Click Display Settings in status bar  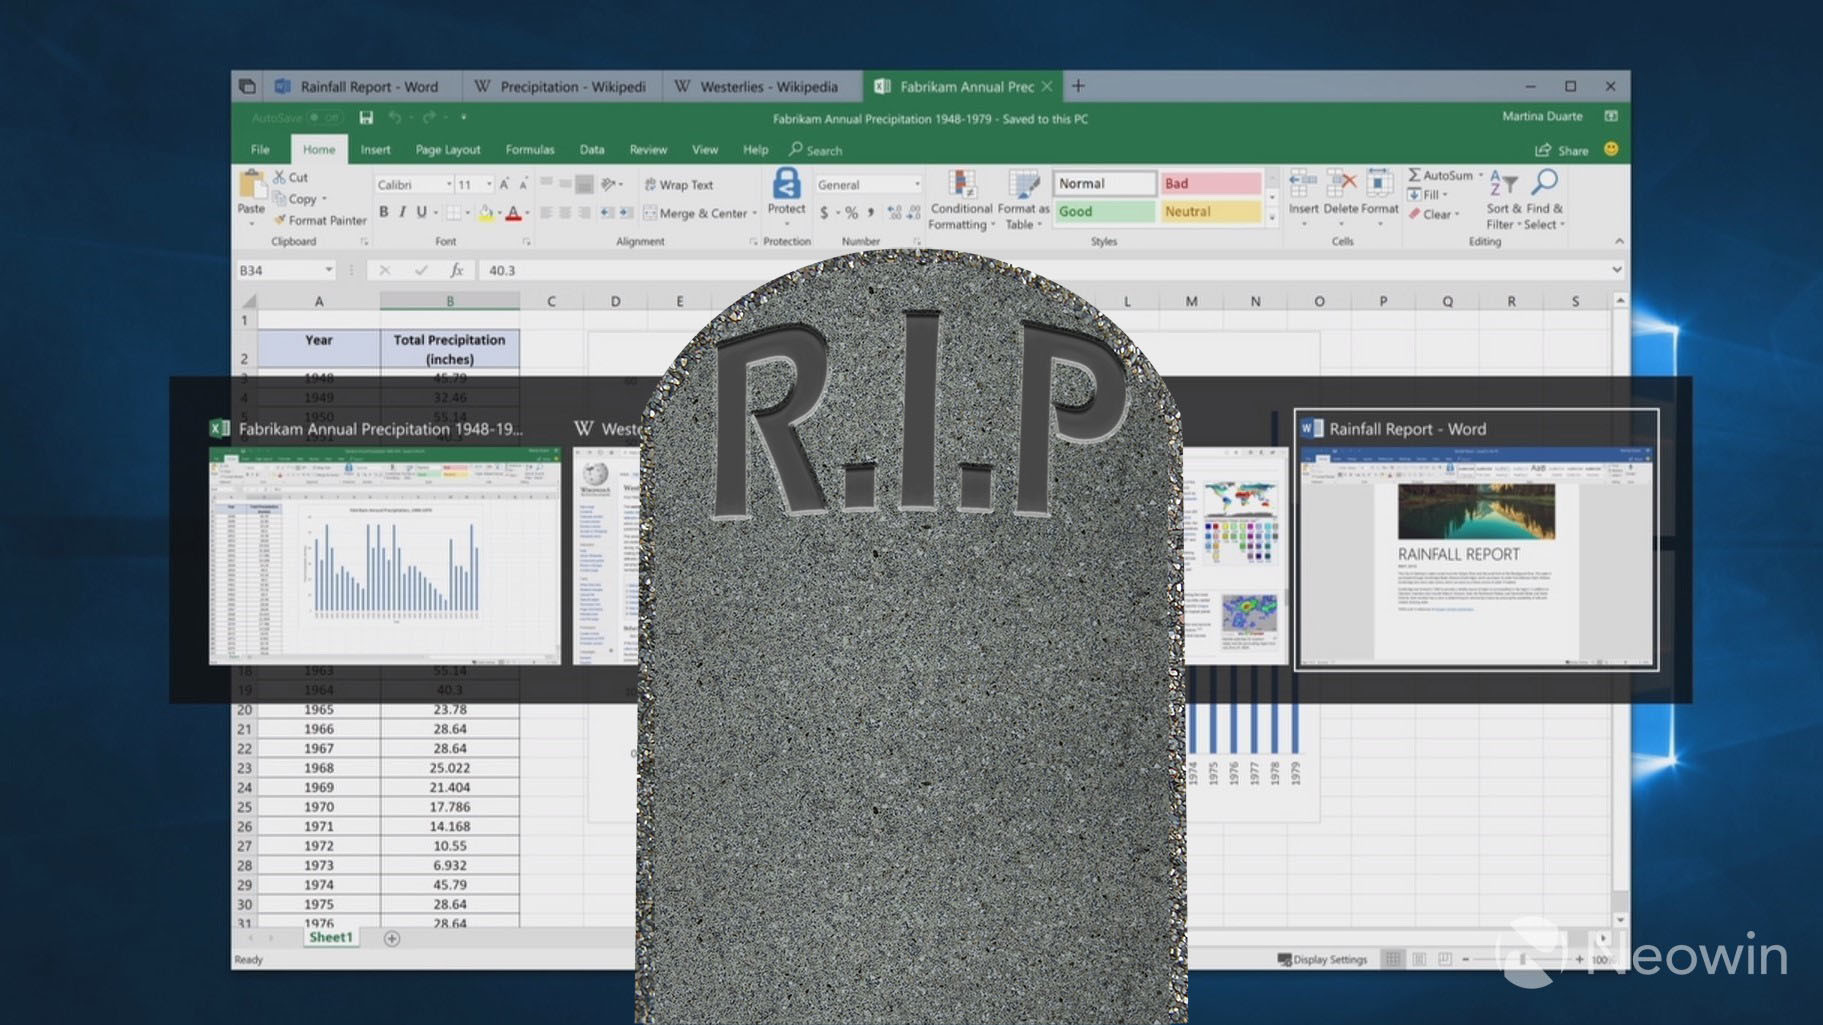click(1322, 959)
